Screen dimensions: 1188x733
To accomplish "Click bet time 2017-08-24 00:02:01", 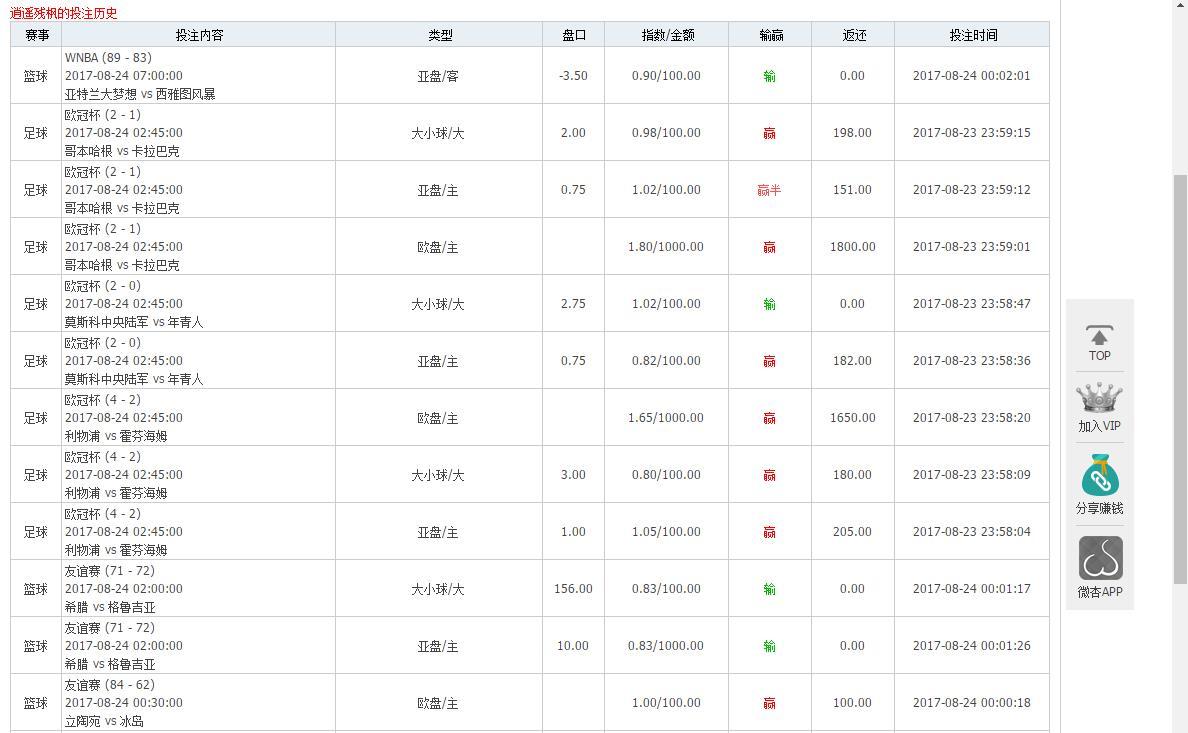I will pyautogui.click(x=971, y=76).
